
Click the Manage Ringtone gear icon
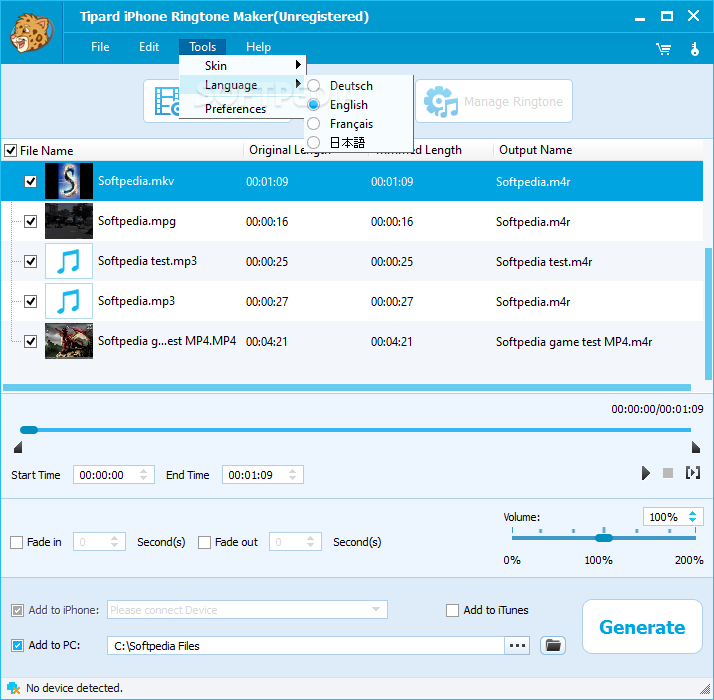tap(440, 102)
